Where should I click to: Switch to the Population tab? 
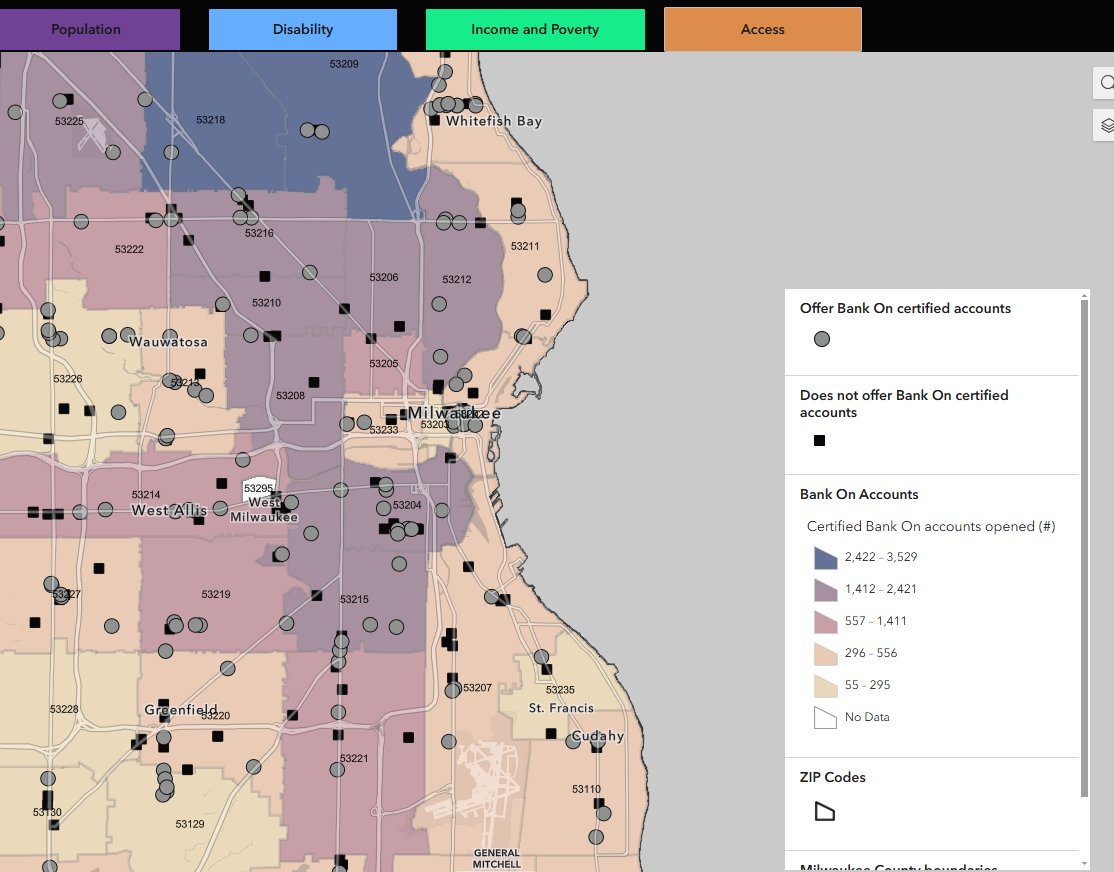click(86, 30)
